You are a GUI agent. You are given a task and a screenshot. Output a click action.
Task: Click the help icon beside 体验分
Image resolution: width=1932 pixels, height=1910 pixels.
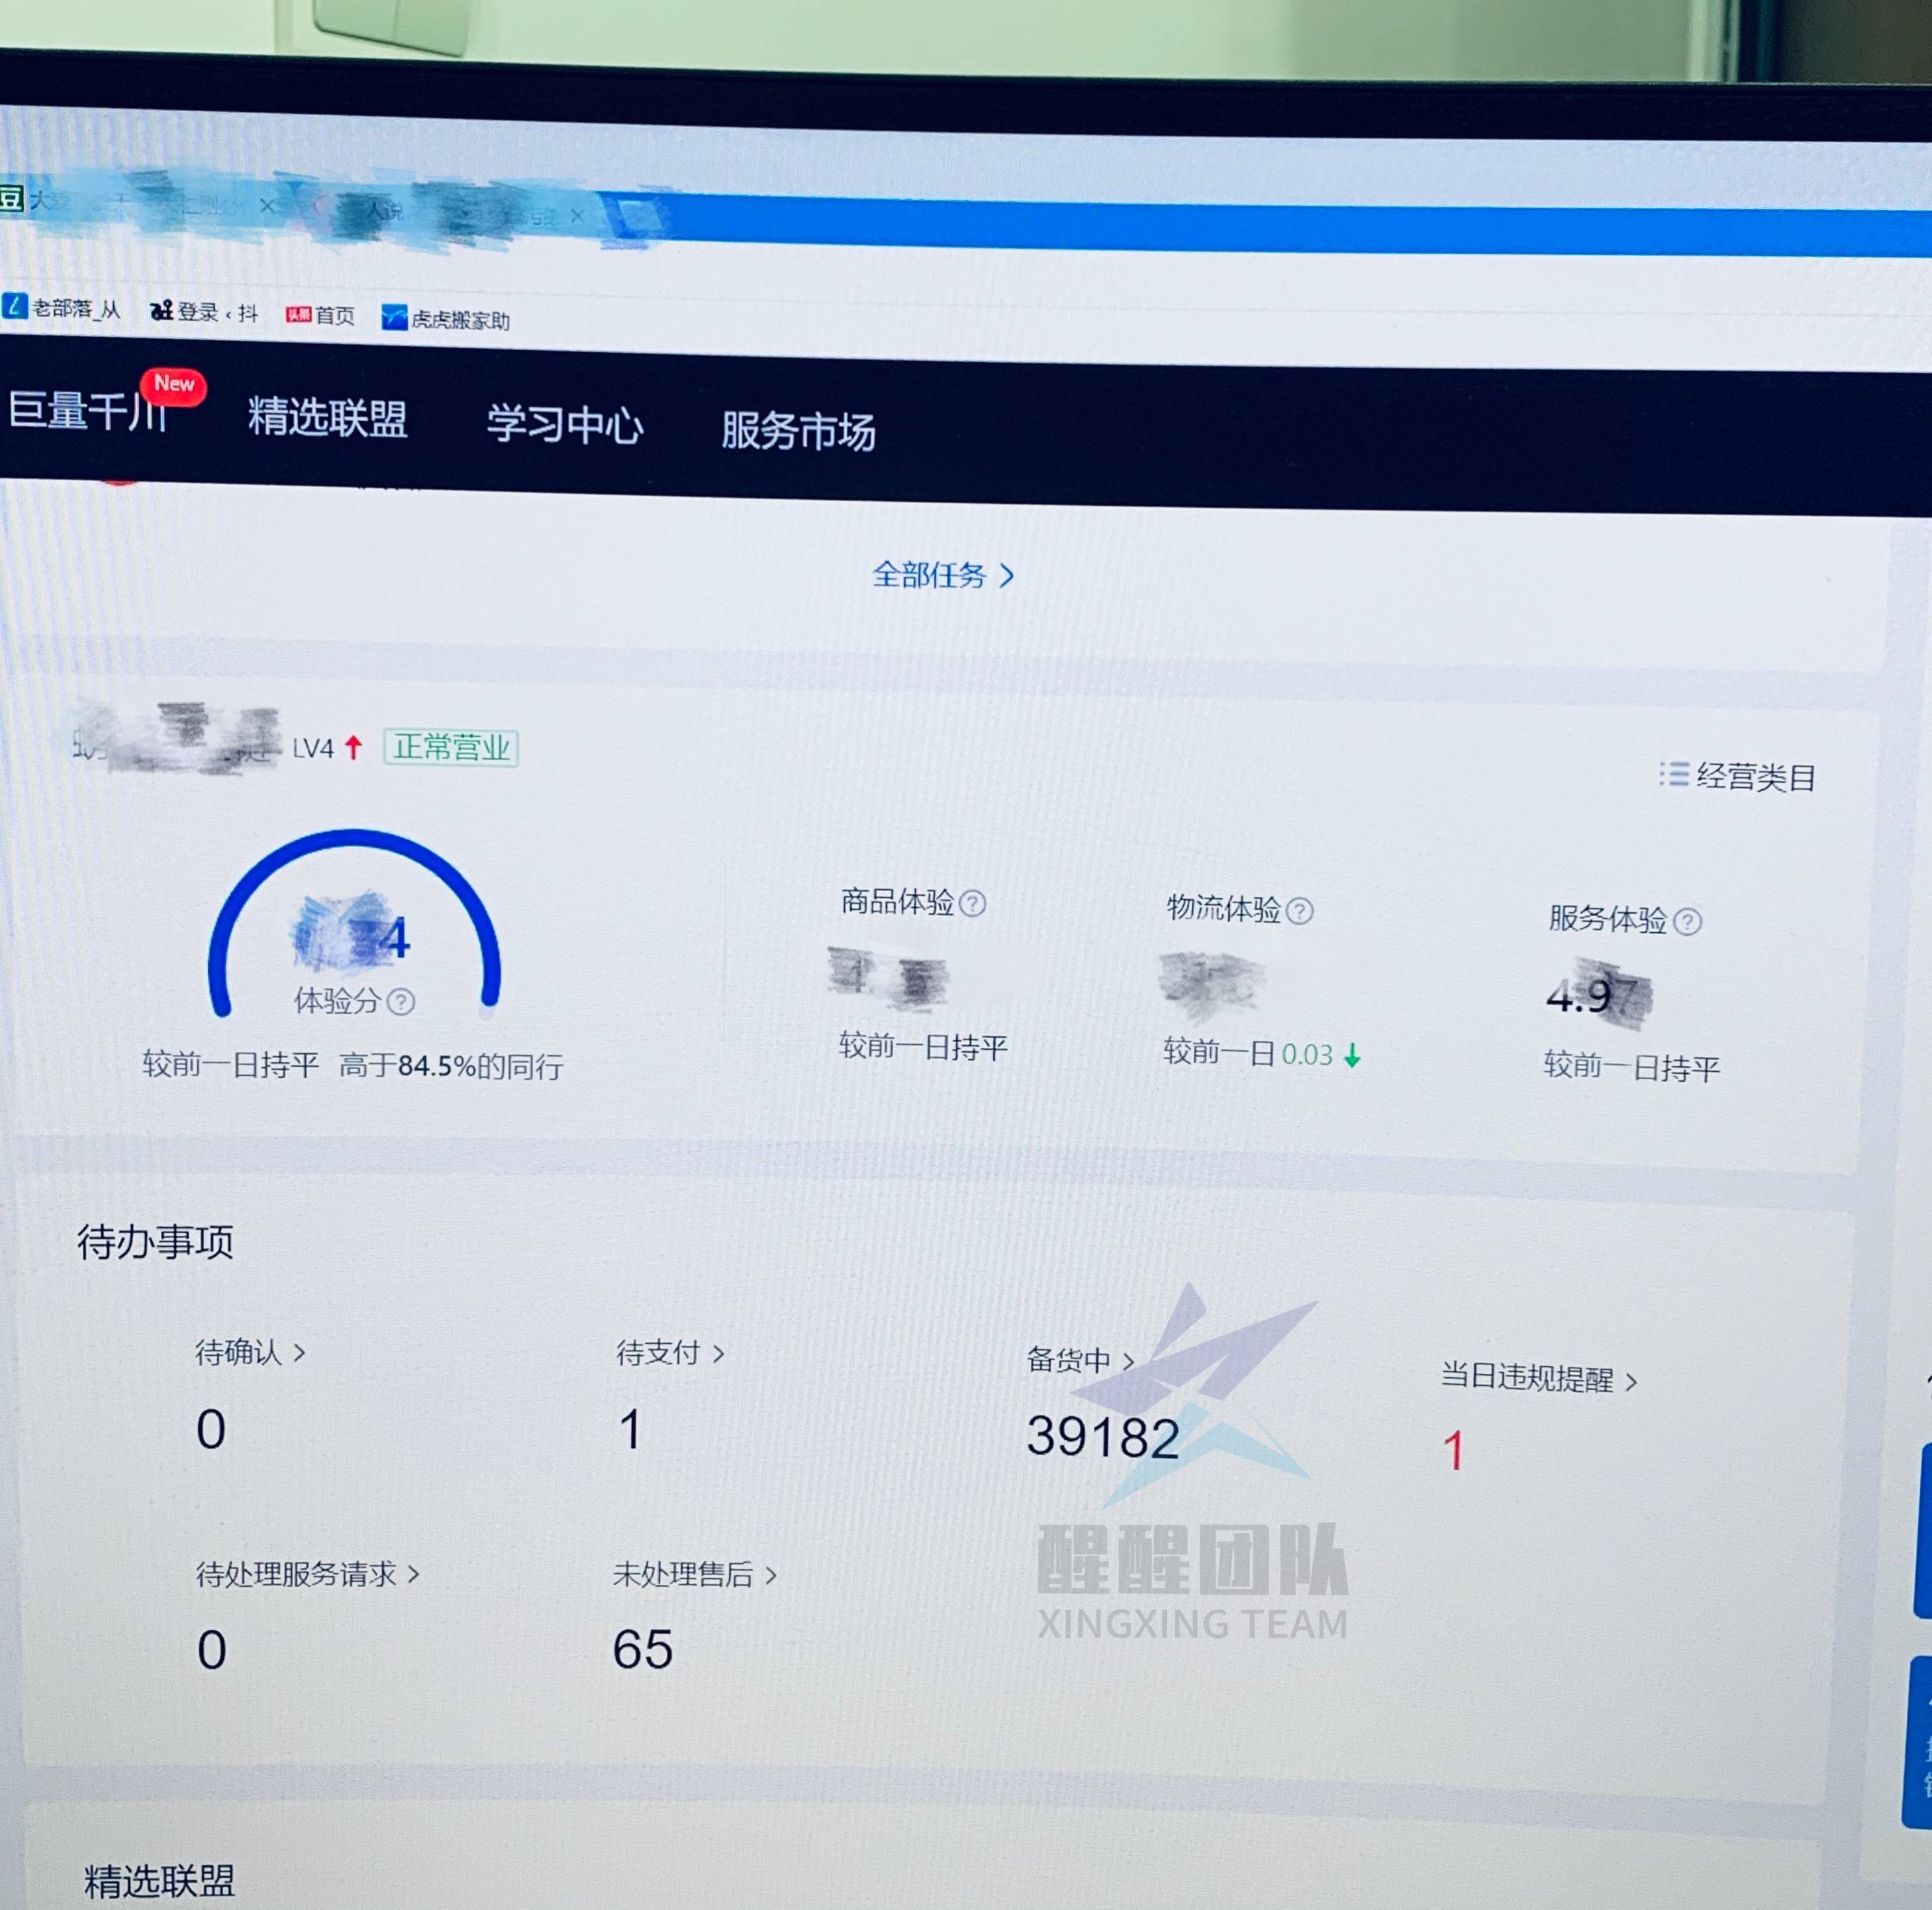pyautogui.click(x=401, y=1002)
